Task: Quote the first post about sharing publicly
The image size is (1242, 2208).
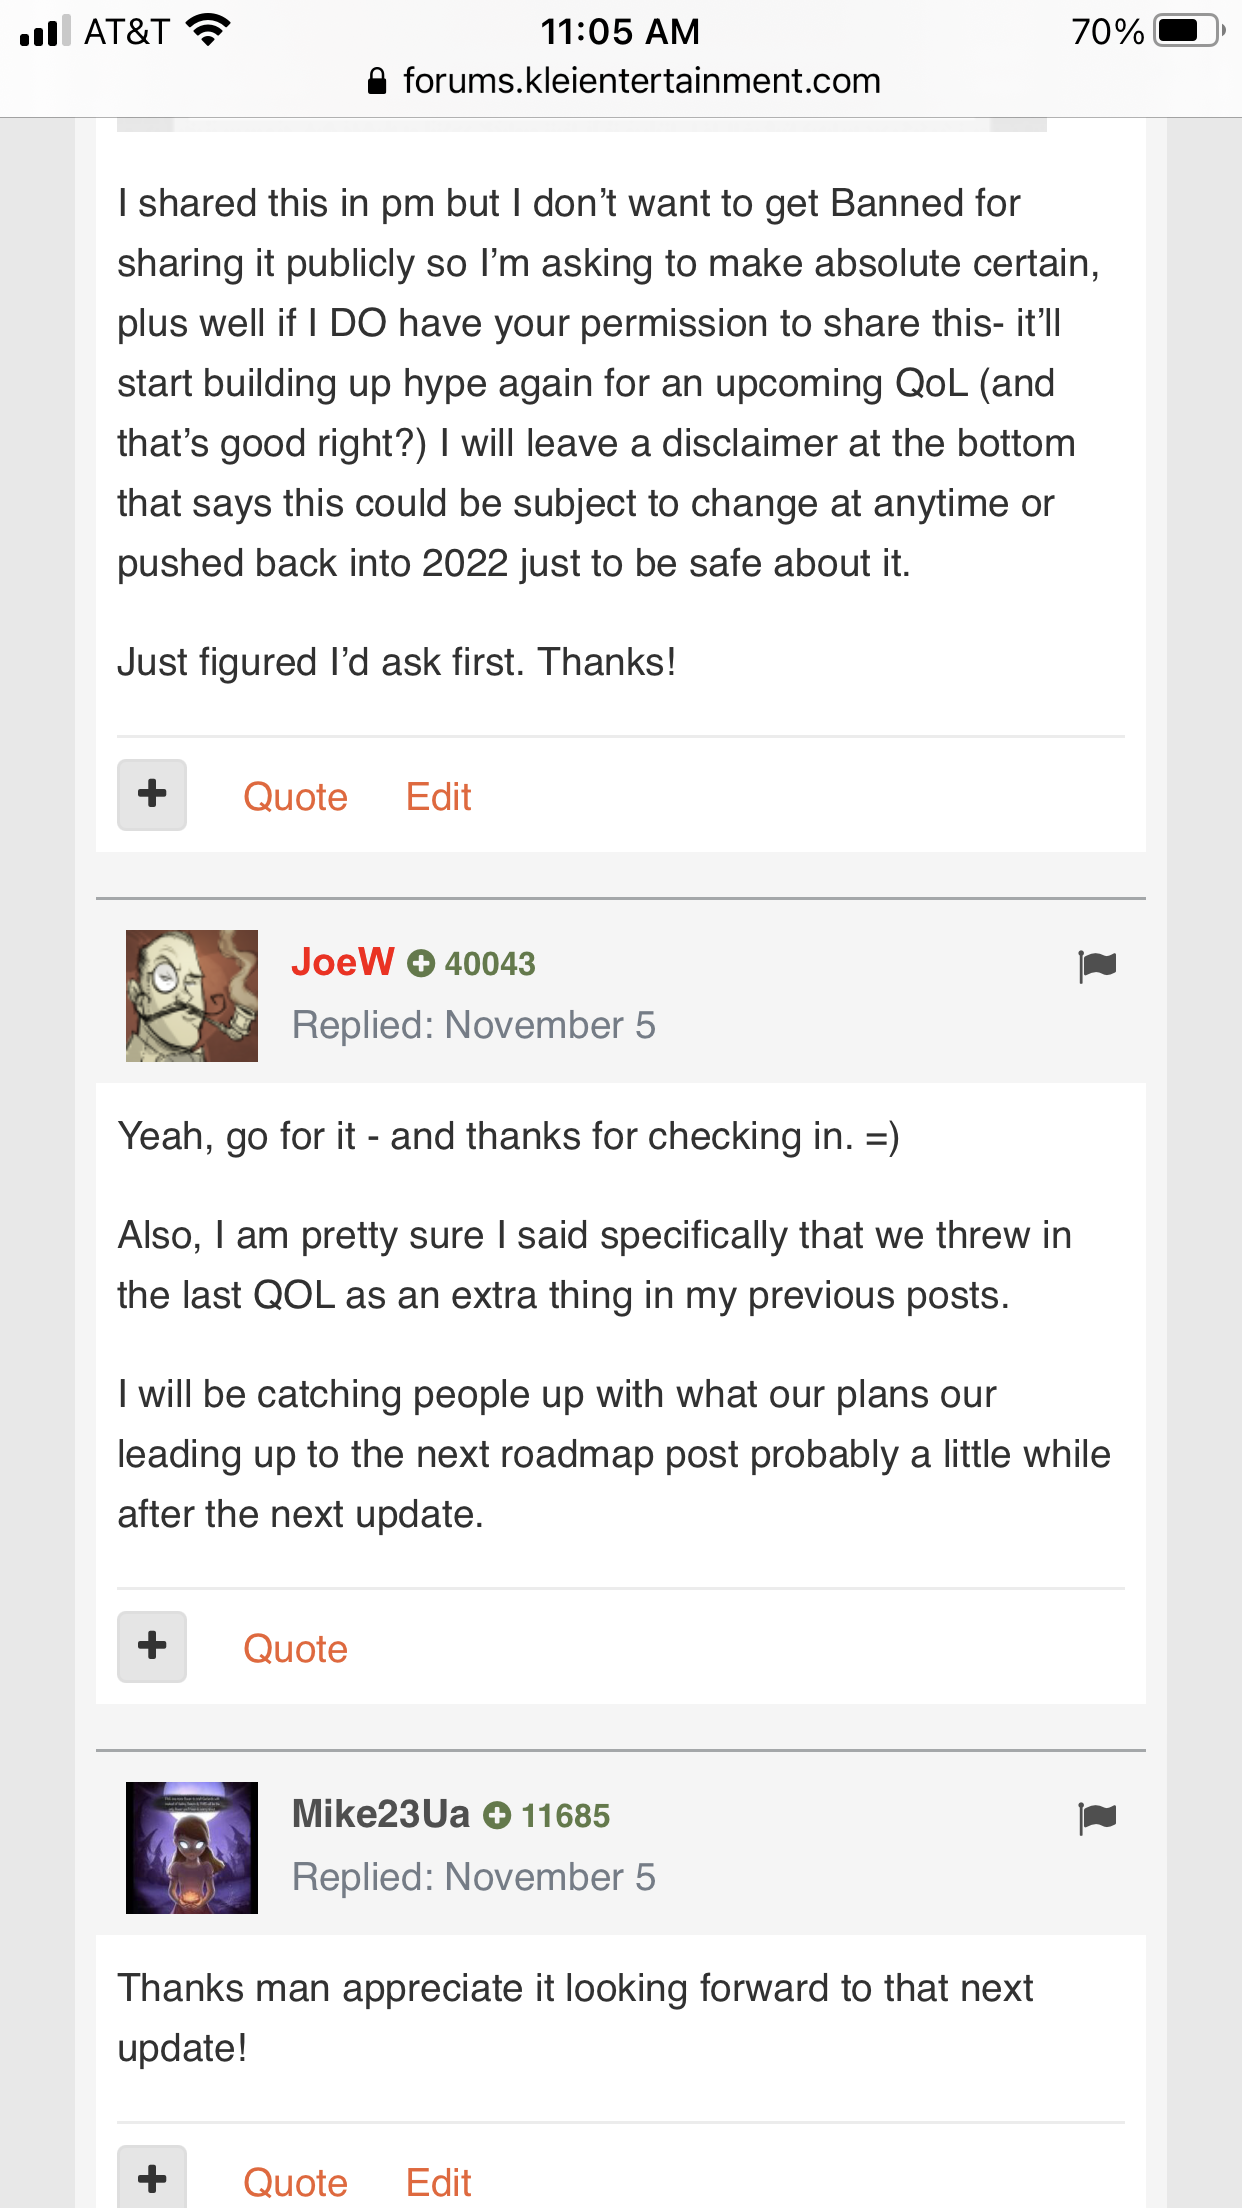Action: [x=295, y=797]
